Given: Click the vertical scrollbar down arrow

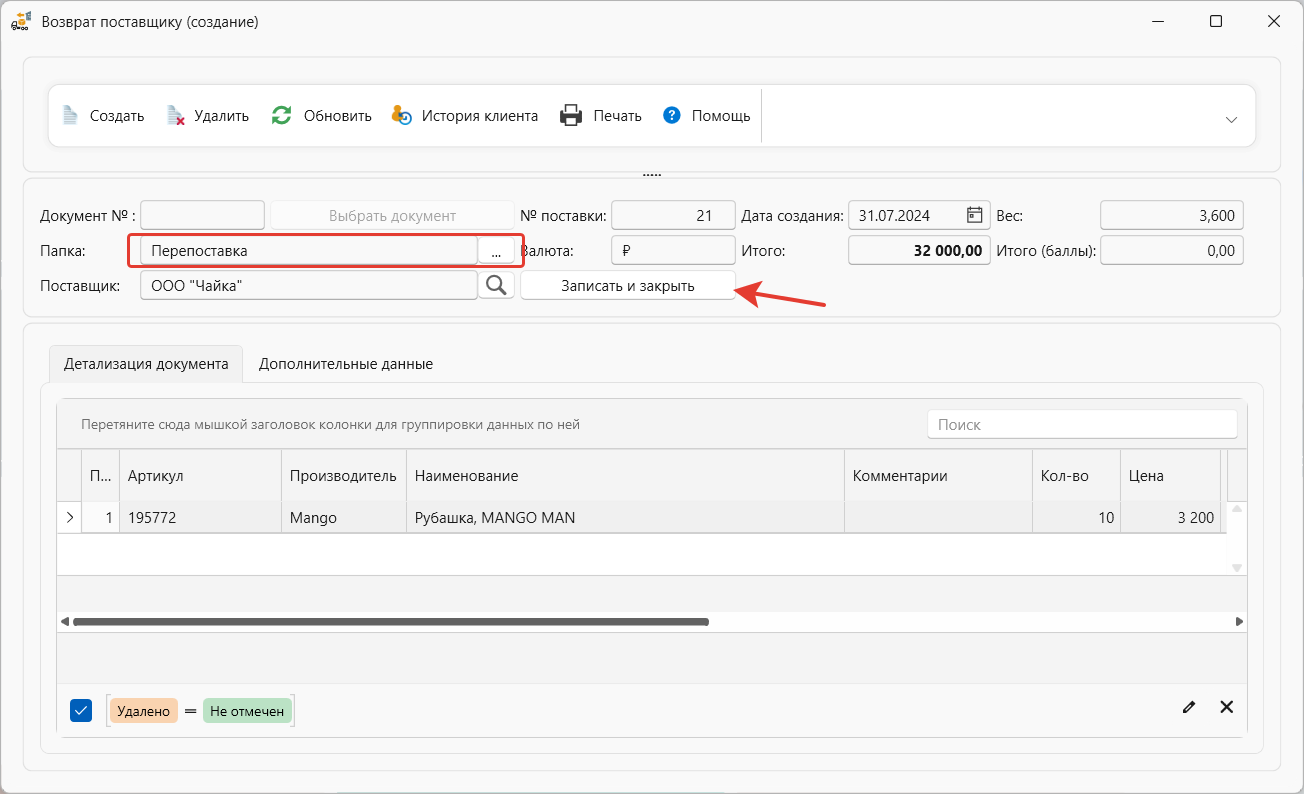Looking at the screenshot, I should click(x=1236, y=567).
